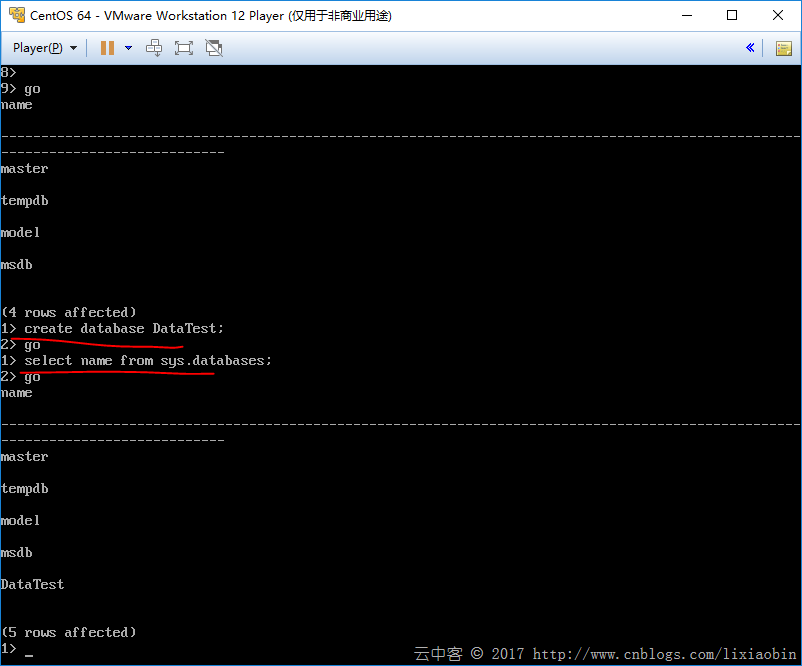Close the CentOS 64 VMware window
Viewport: 802px width, 666px height.
(x=778, y=15)
